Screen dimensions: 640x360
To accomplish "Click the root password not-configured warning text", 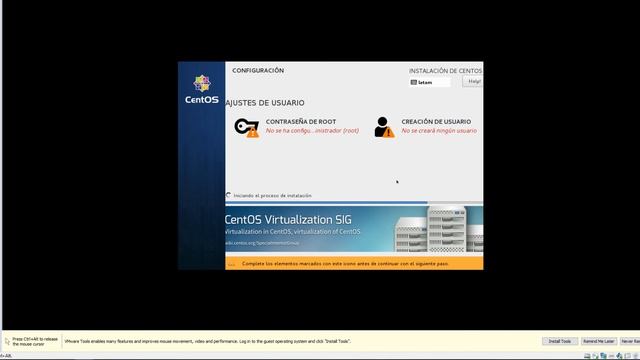I will coord(312,131).
